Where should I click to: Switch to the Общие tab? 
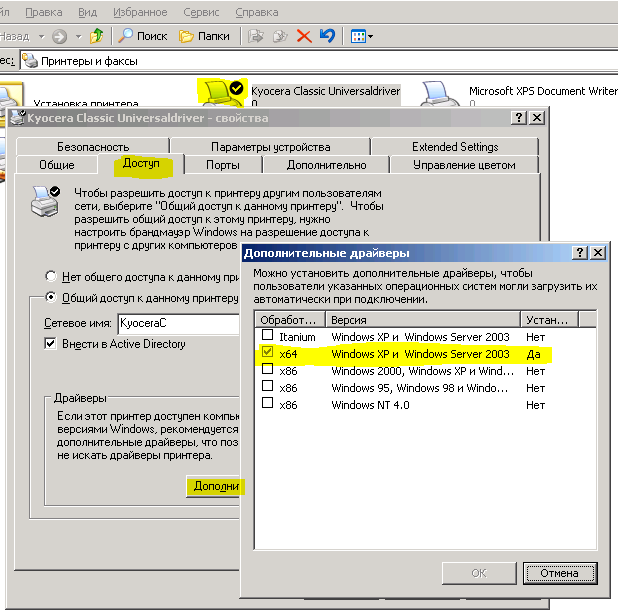pos(56,165)
